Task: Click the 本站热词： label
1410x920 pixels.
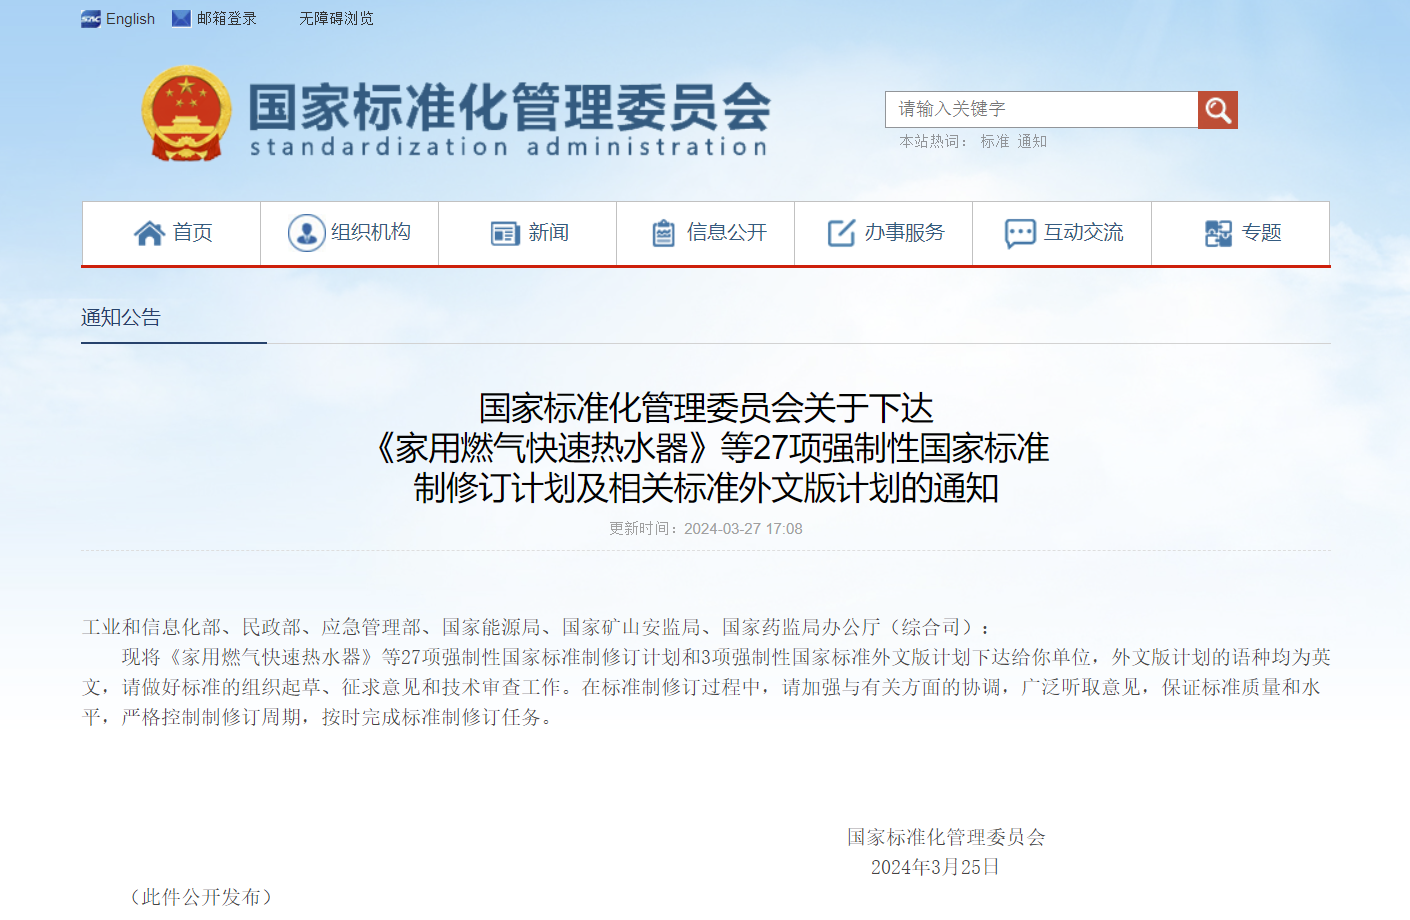Action: coord(934,142)
